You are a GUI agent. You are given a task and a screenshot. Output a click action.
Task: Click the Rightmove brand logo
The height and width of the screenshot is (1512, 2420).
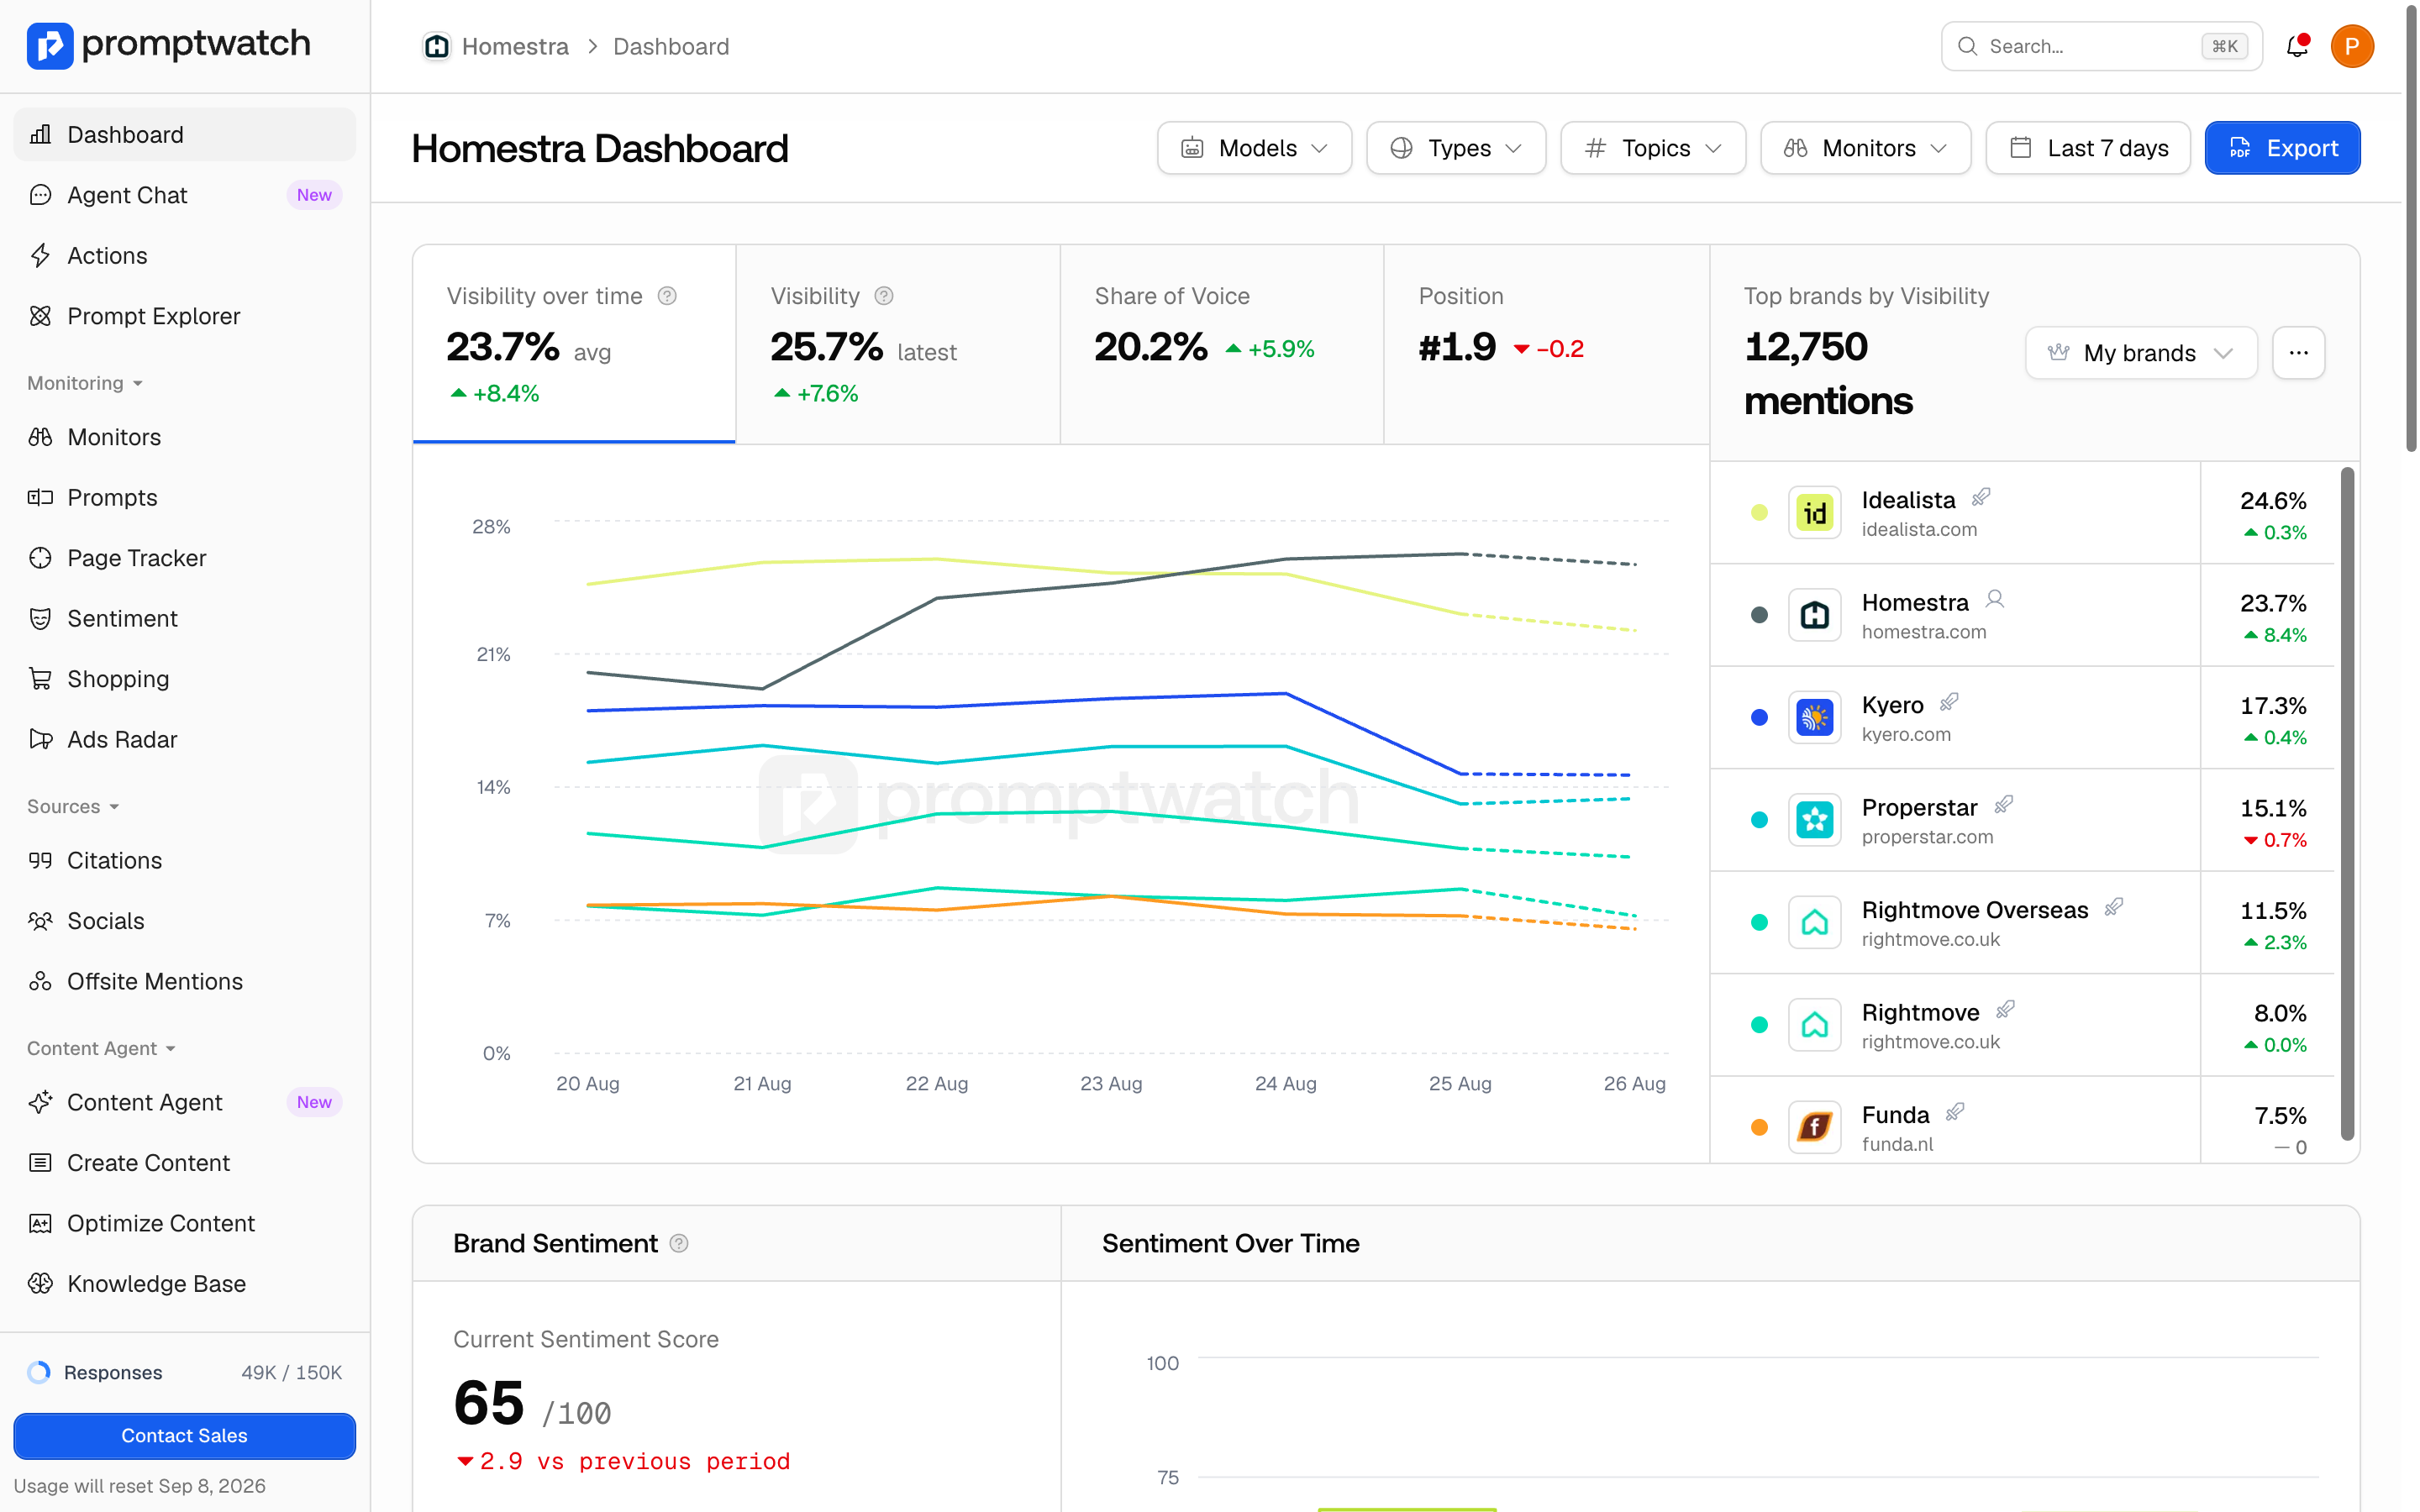pos(1814,1025)
